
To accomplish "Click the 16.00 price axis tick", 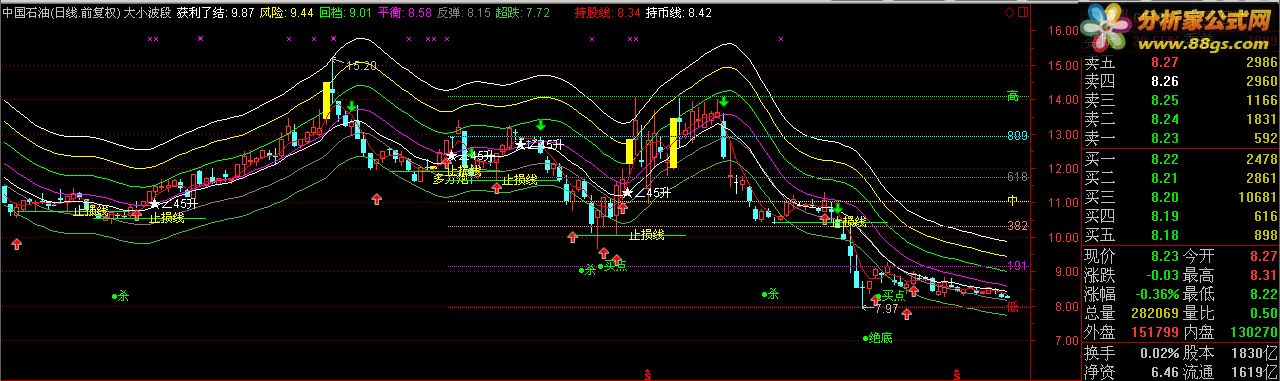I will pyautogui.click(x=1053, y=31).
